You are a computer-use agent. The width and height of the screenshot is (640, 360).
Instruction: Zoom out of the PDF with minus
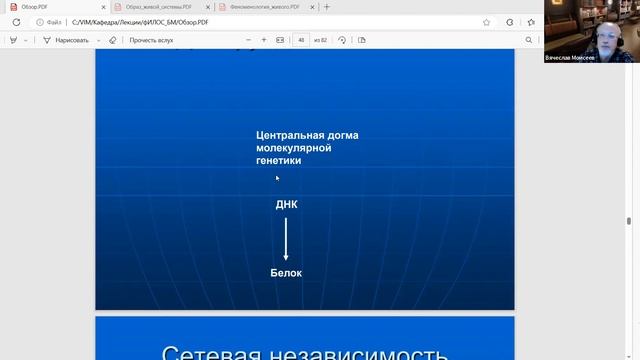point(249,40)
